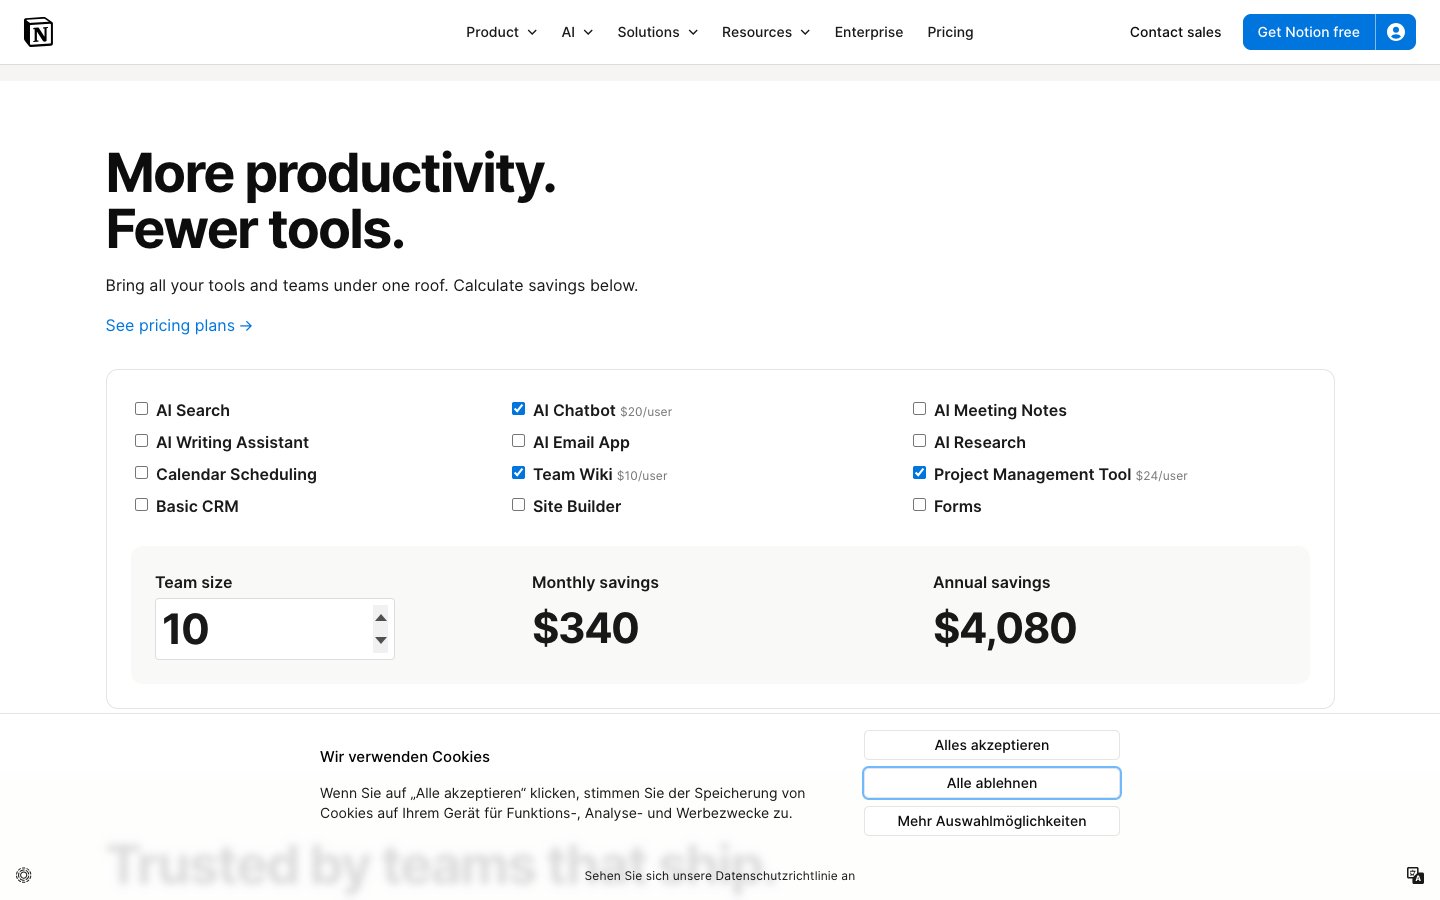This screenshot has height=900, width=1440.
Task: Uncheck the AI Chatbot checkbox
Action: coord(518,409)
